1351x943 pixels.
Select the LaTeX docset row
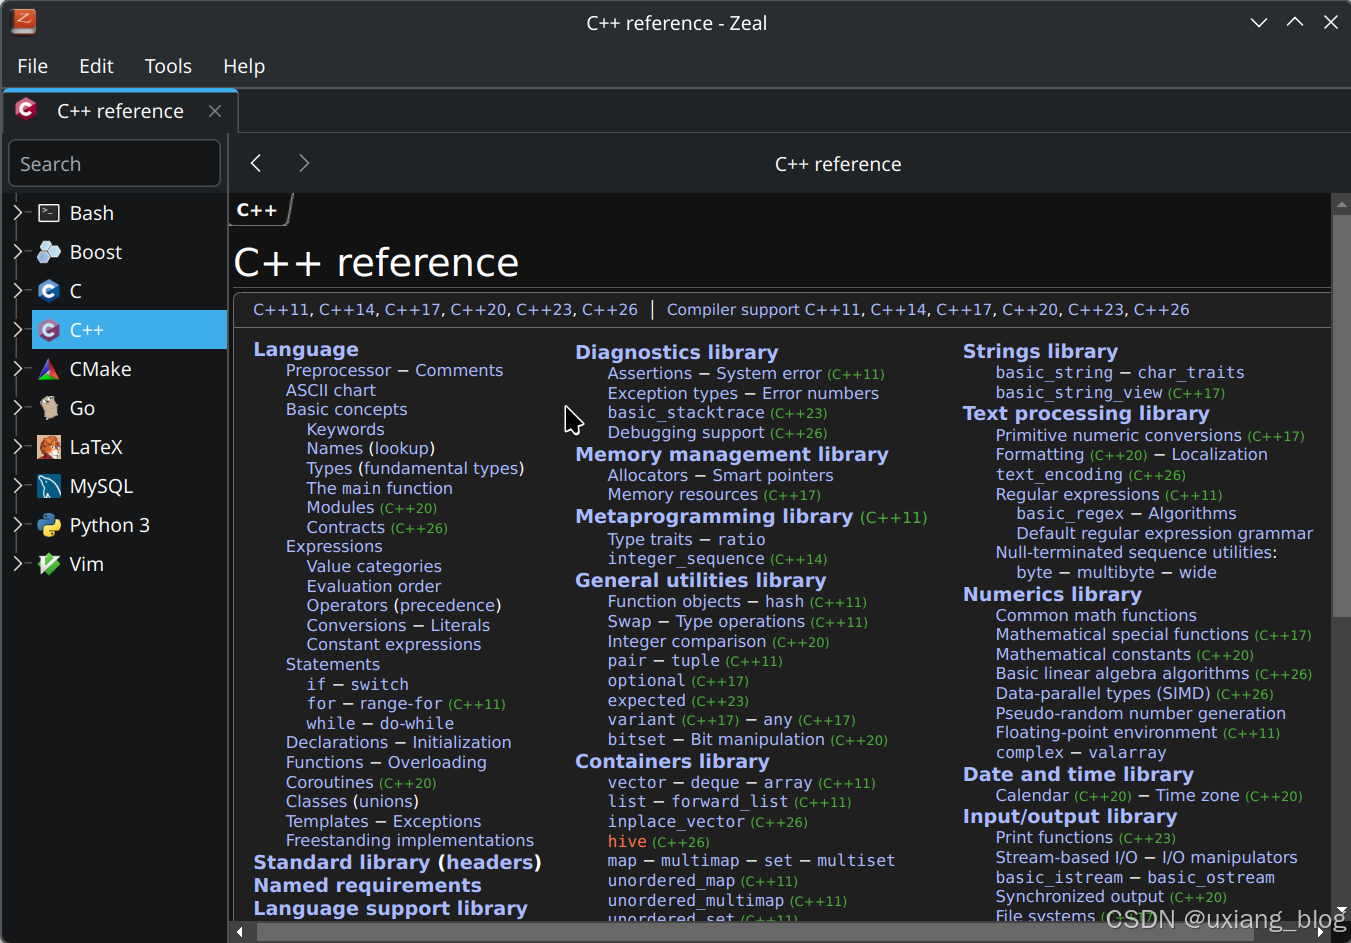(x=129, y=447)
